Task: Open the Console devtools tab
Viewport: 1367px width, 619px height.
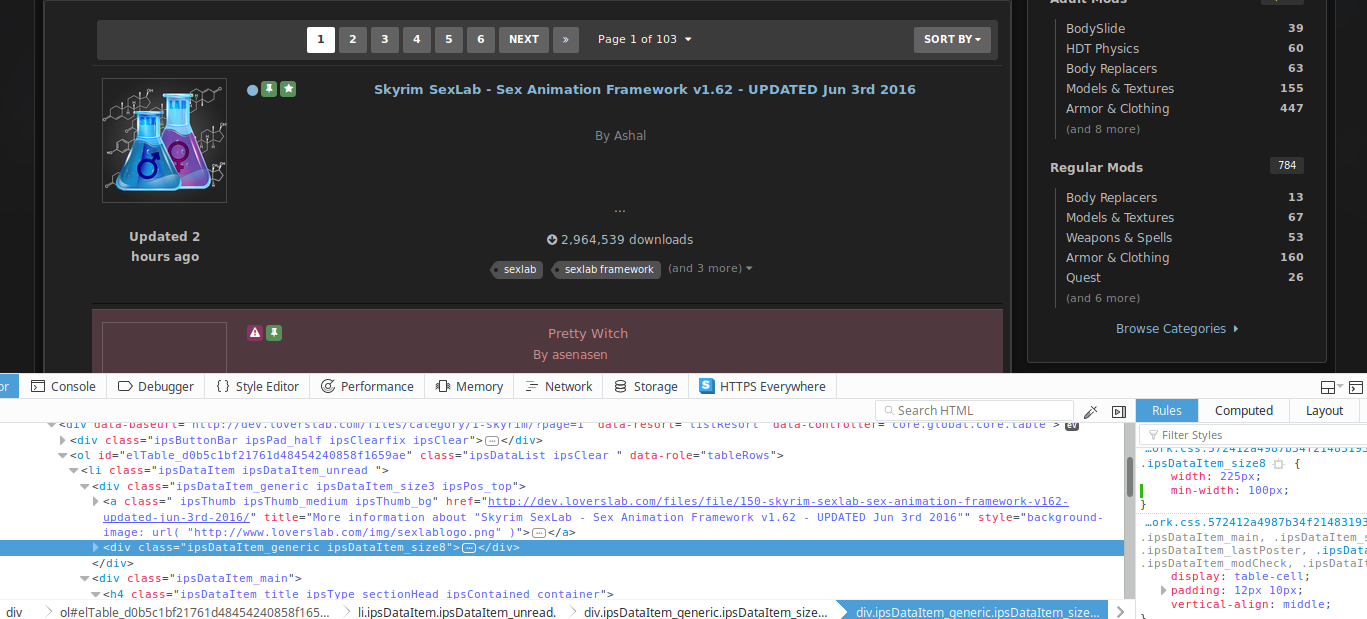Action: (x=63, y=386)
